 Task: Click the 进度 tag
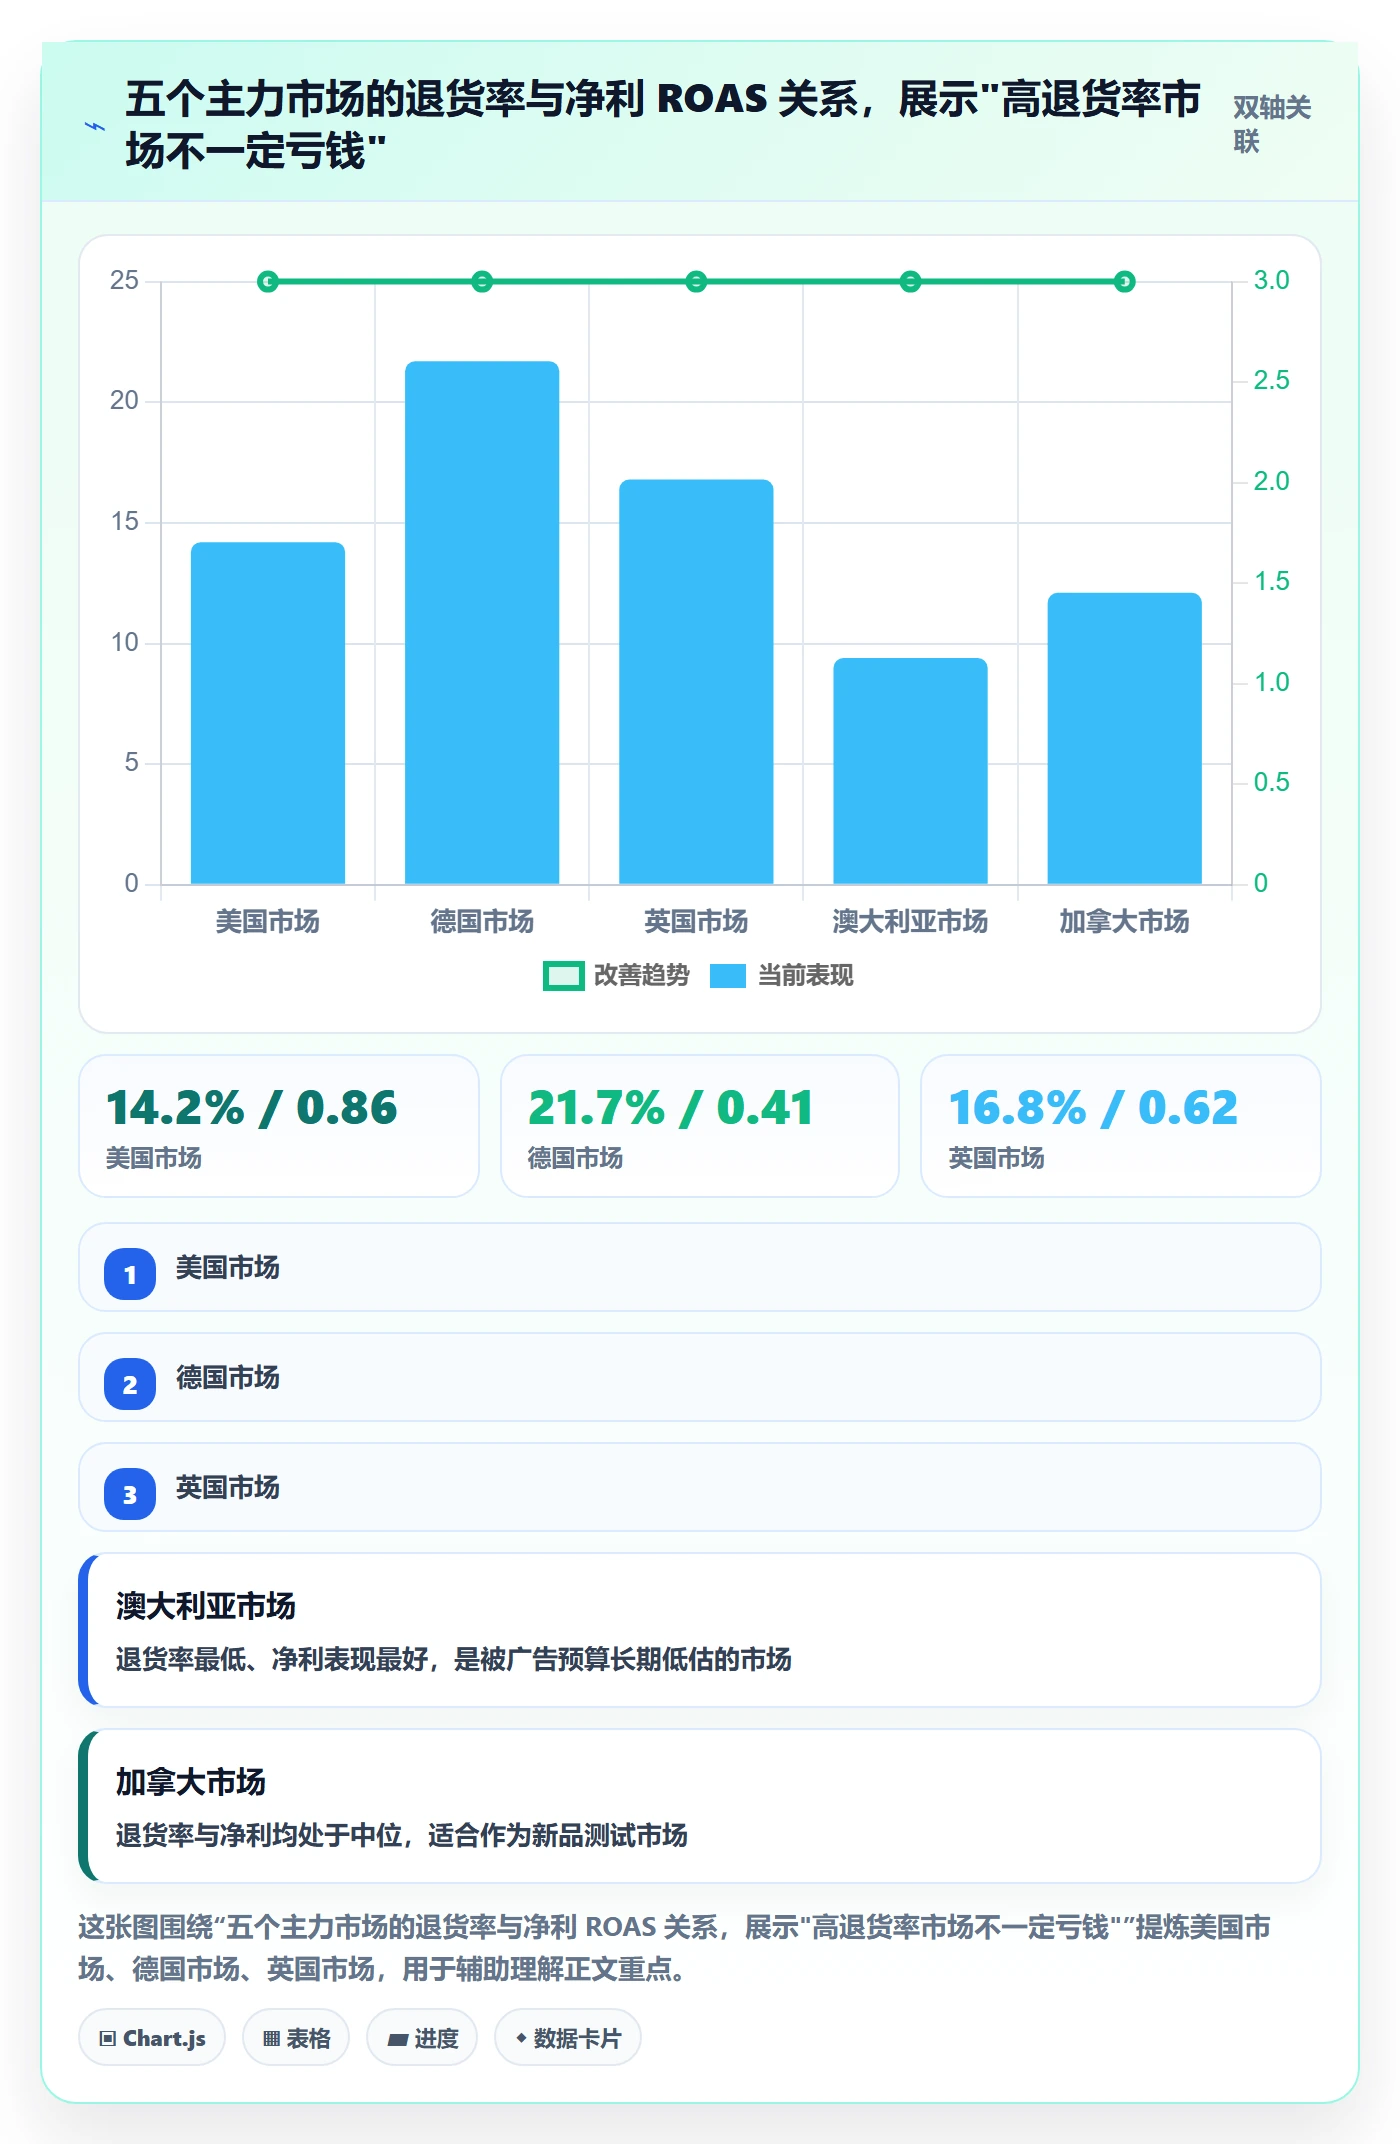click(x=422, y=2038)
